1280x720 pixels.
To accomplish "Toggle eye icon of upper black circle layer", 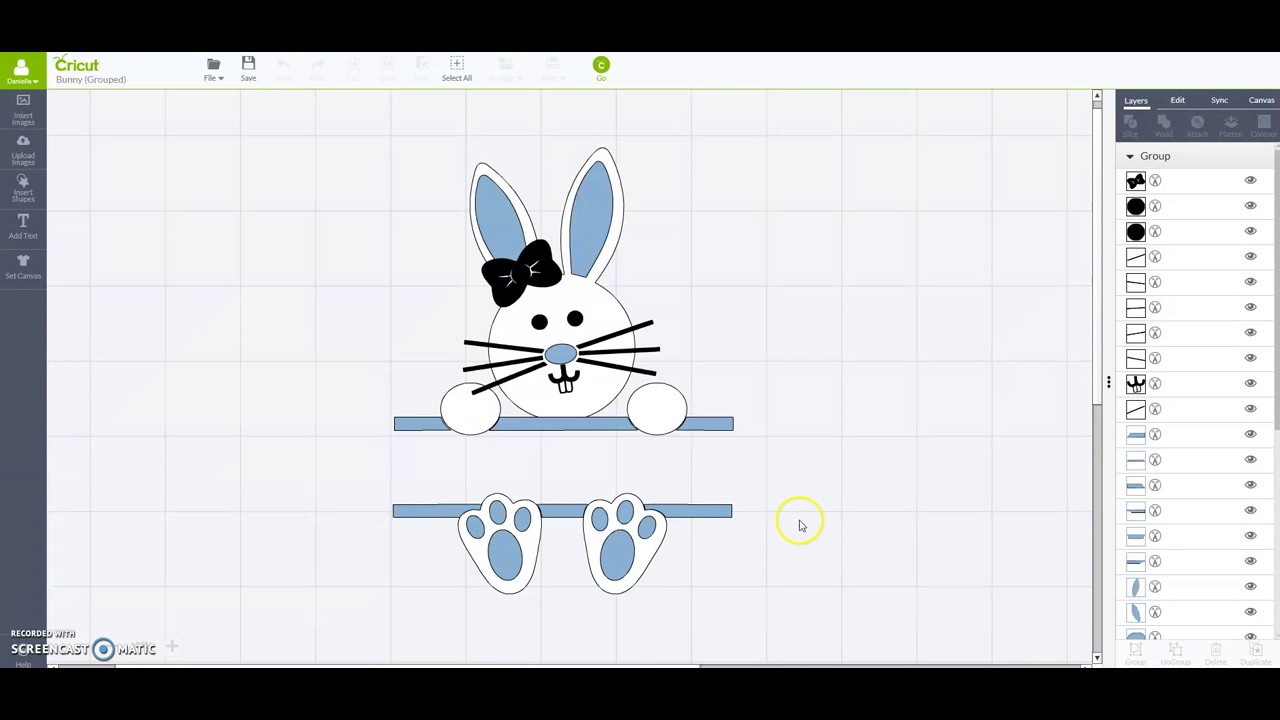I will pos(1250,206).
